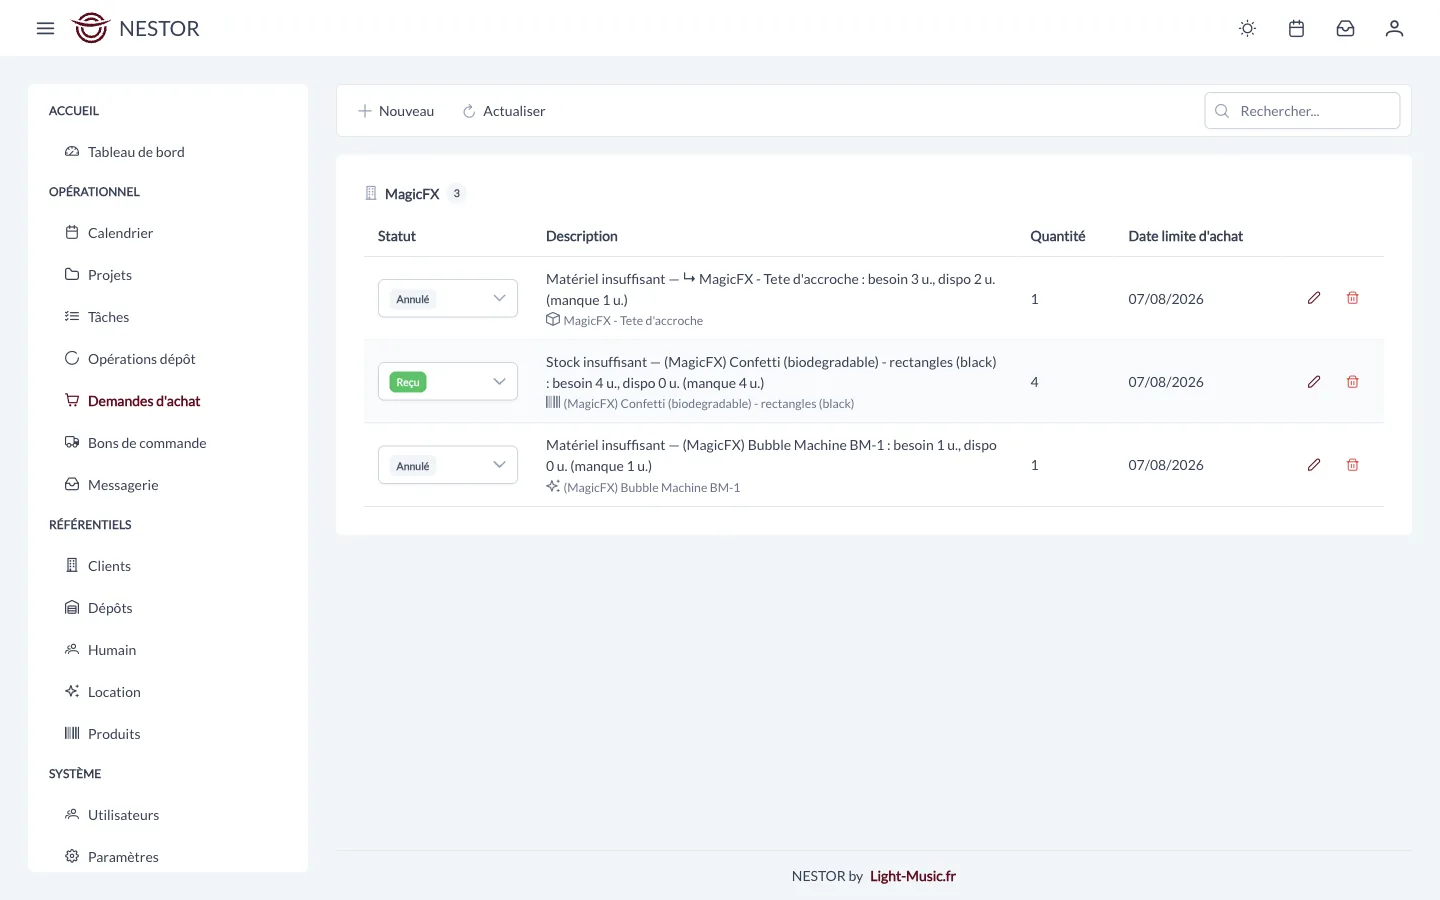Screen dimensions: 1440x900
Task: Open Opérations dépôt in the sidebar
Action: tap(141, 359)
